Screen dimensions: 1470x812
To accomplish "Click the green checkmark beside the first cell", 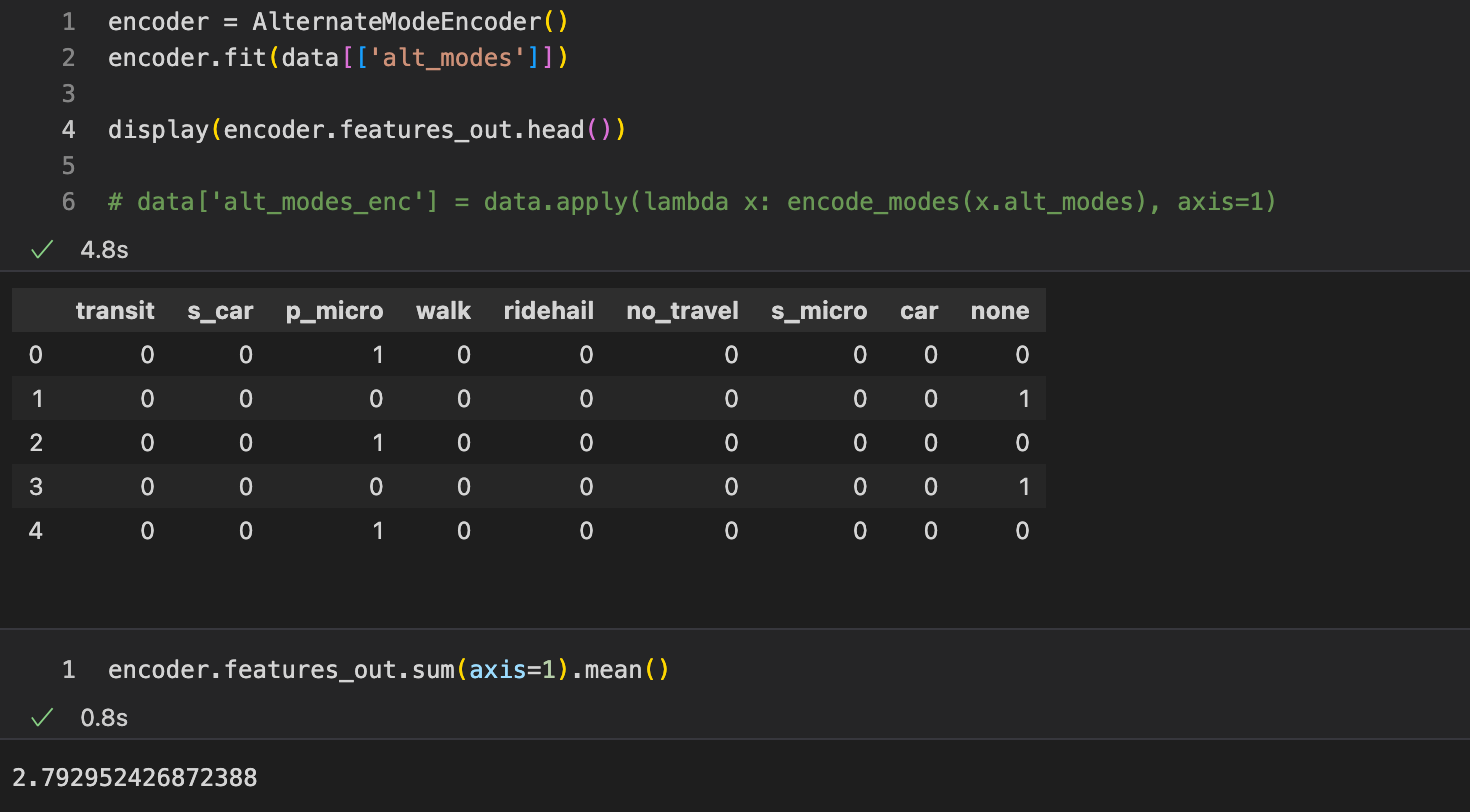I will [41, 249].
